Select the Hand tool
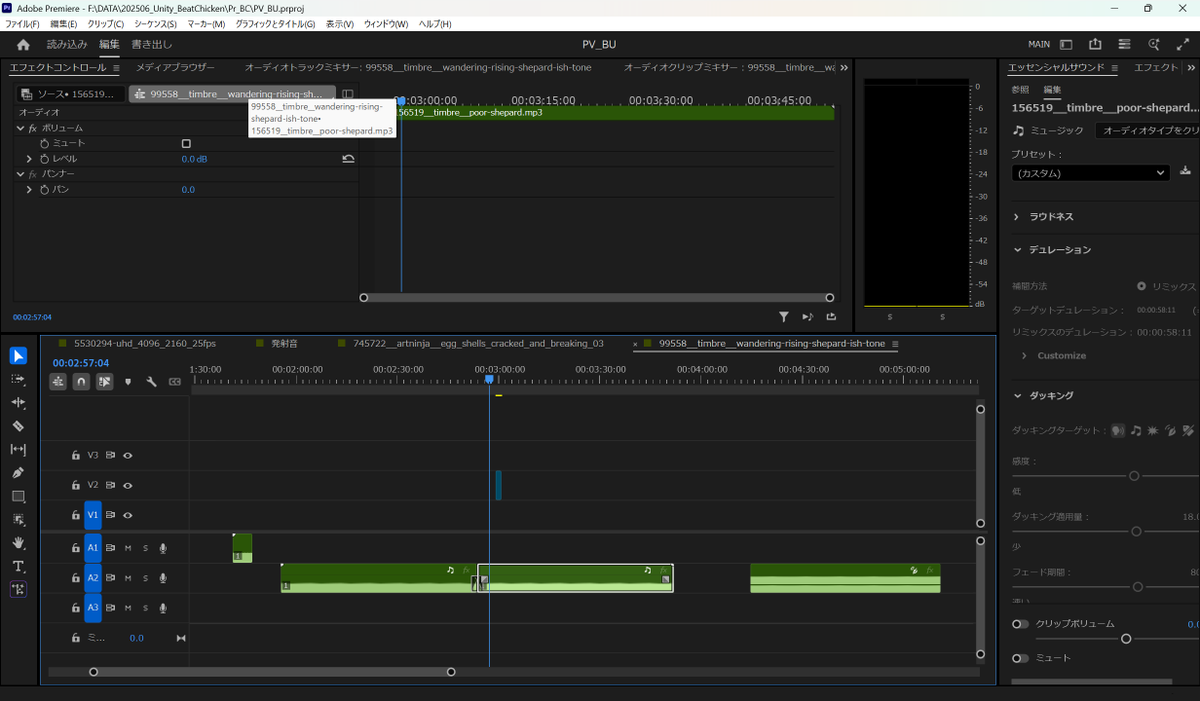Image resolution: width=1200 pixels, height=701 pixels. [18, 543]
